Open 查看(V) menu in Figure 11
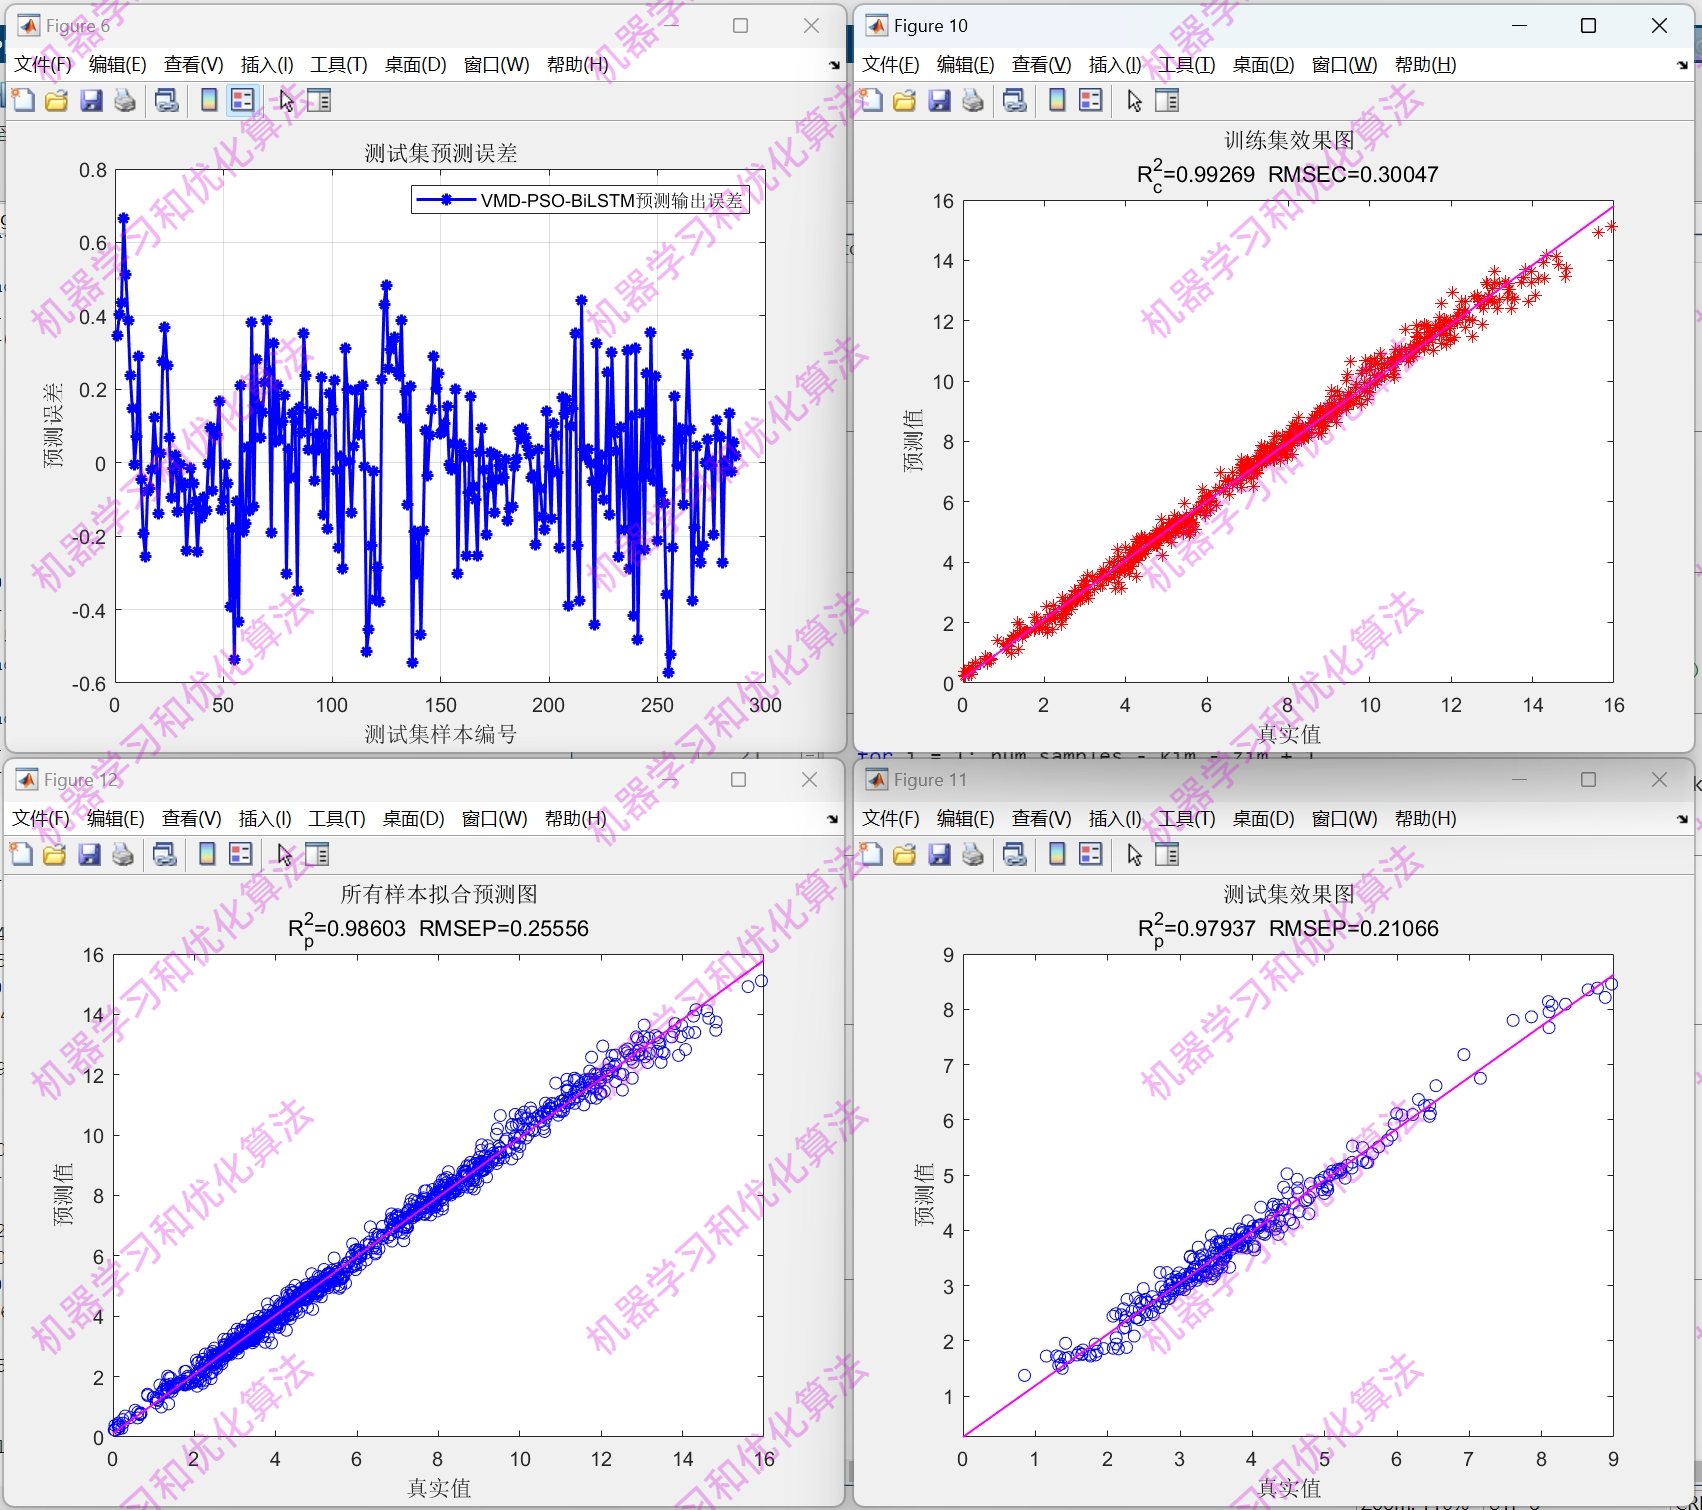Image resolution: width=1702 pixels, height=1510 pixels. point(1042,818)
